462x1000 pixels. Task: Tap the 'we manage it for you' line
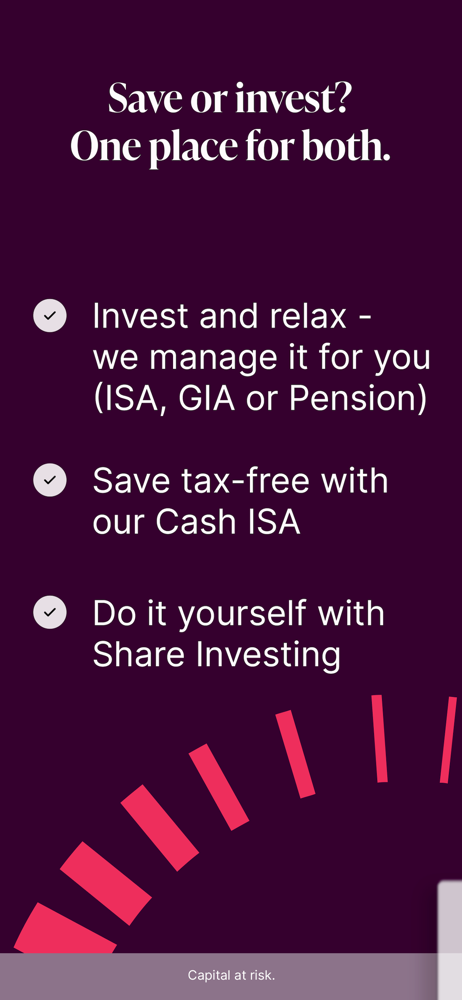(x=262, y=358)
